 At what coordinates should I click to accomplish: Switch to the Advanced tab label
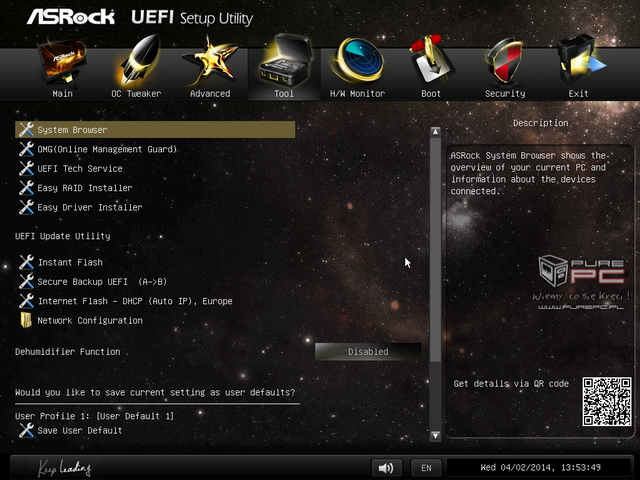(210, 94)
